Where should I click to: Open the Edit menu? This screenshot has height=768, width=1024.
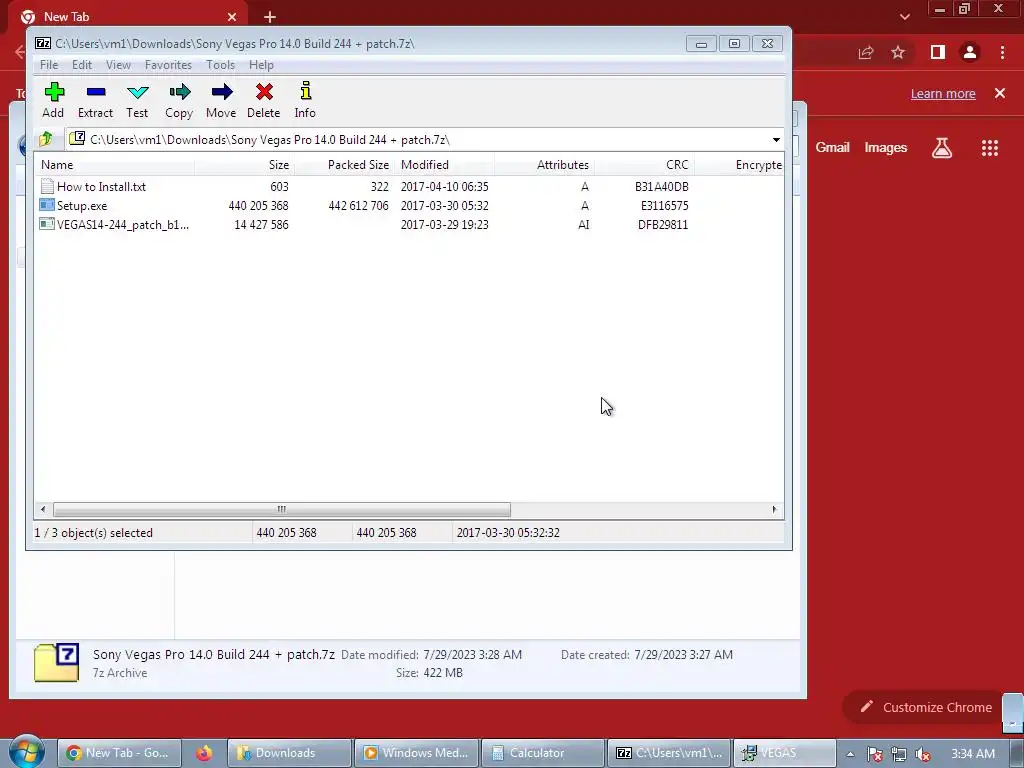point(82,65)
